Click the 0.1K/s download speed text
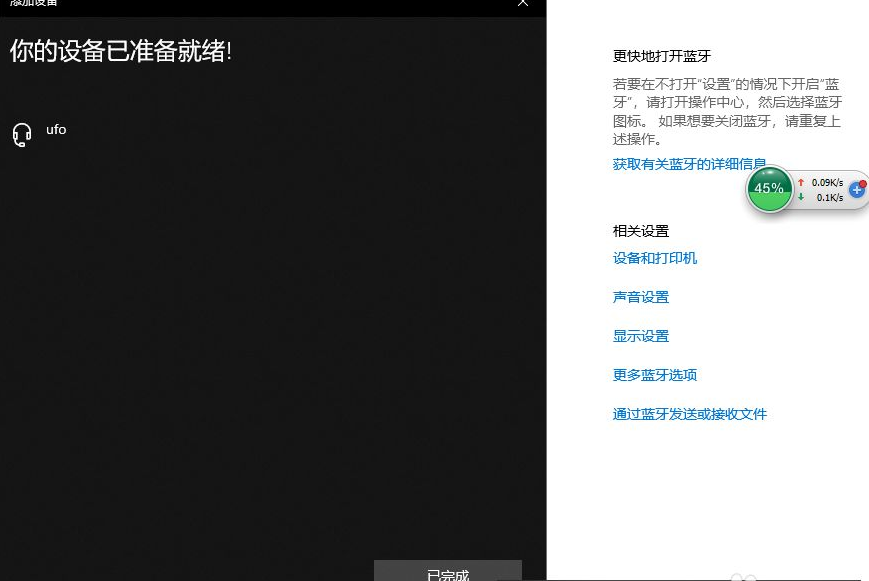The height and width of the screenshot is (581, 869). pos(829,197)
